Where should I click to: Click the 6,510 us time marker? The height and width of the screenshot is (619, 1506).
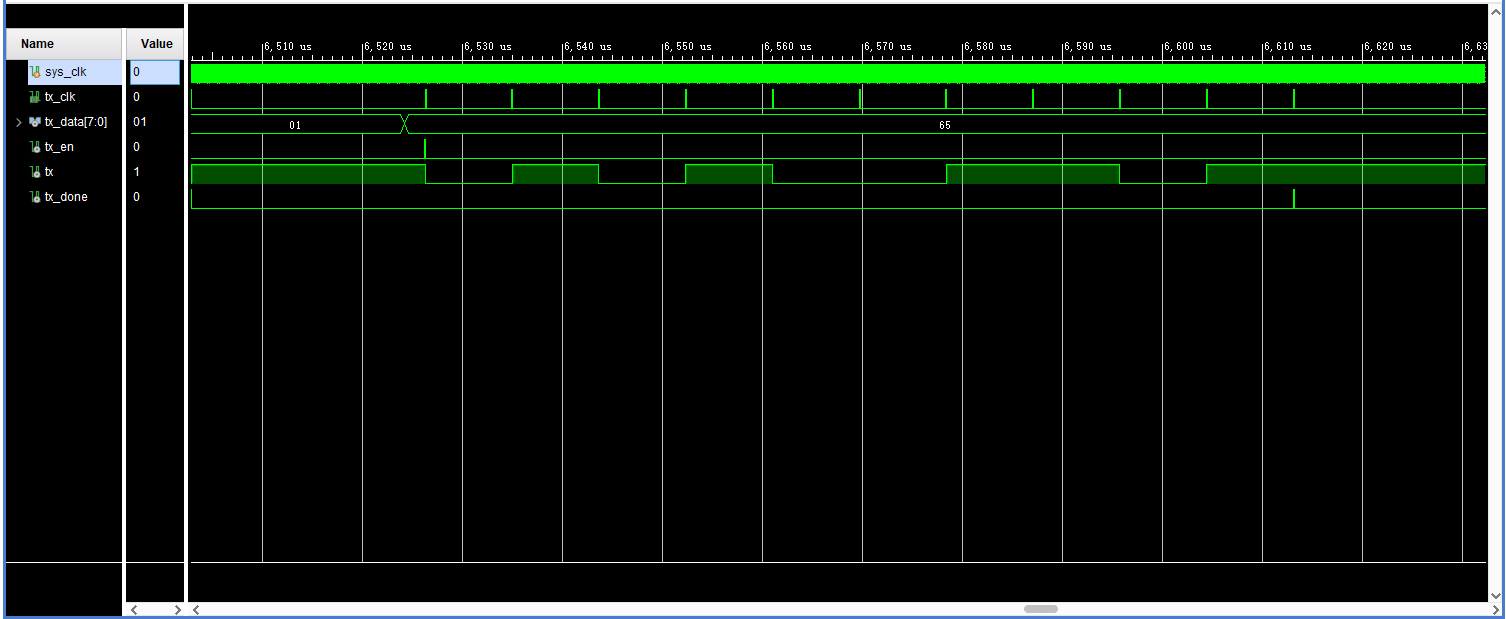click(x=287, y=47)
